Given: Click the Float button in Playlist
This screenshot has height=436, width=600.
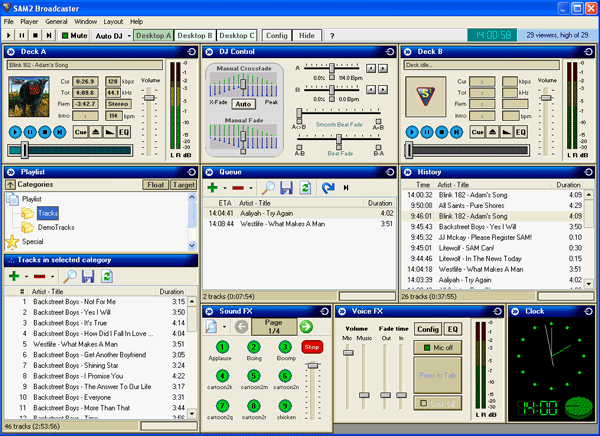Looking at the screenshot, I should coord(155,185).
